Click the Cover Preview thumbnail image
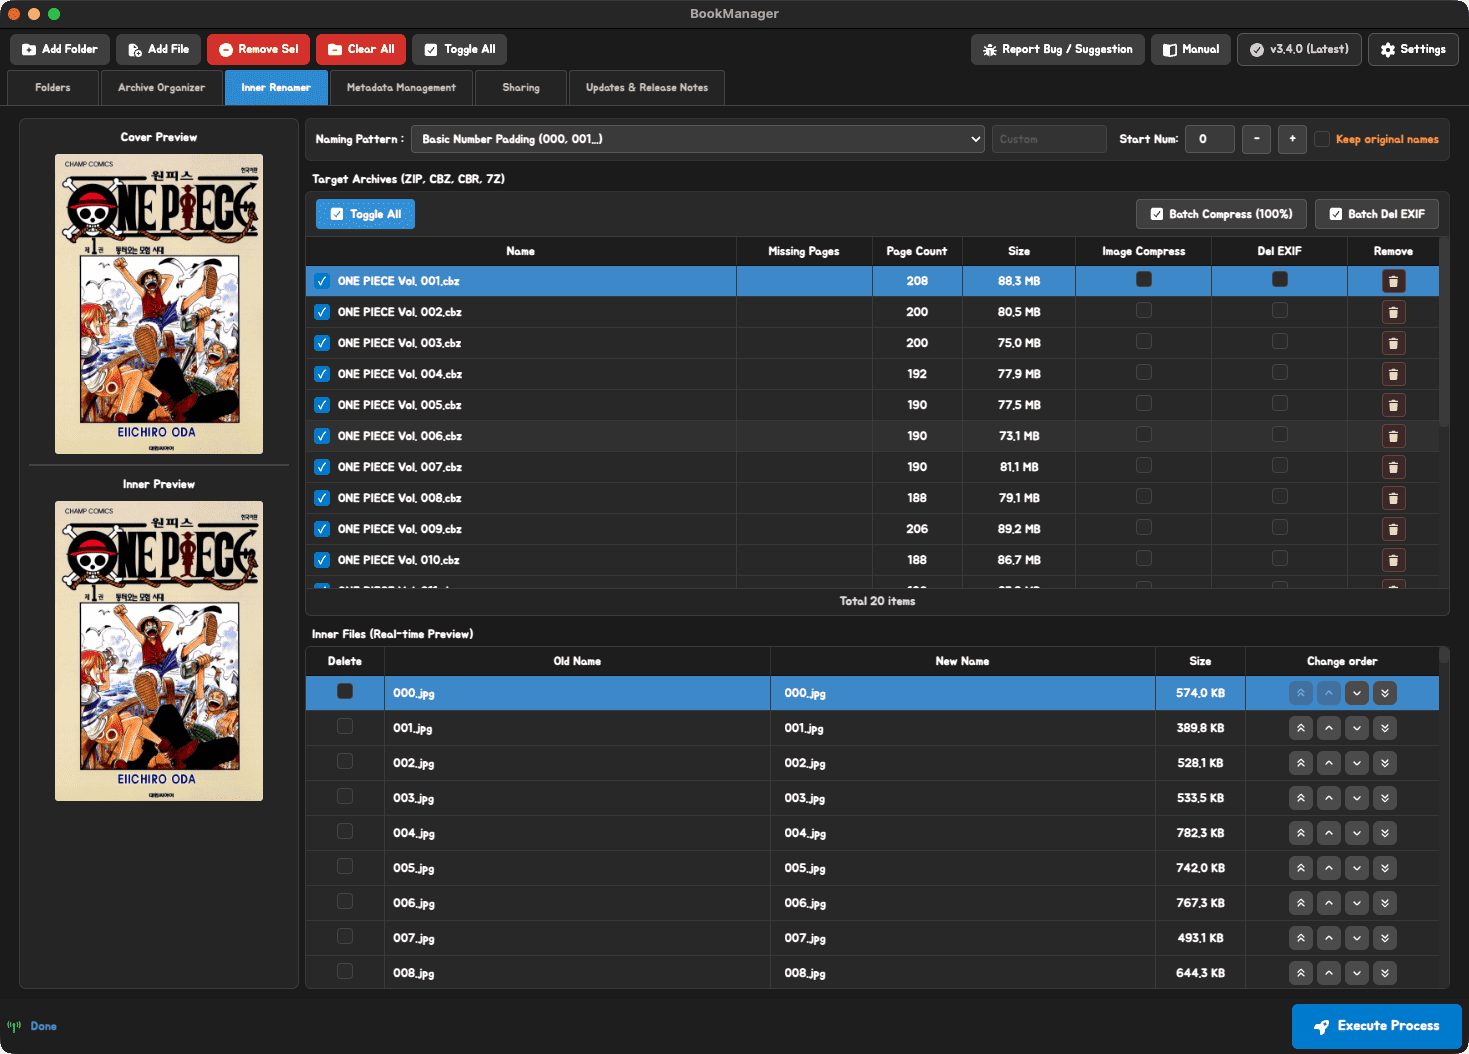Viewport: 1469px width, 1054px height. [x=159, y=304]
